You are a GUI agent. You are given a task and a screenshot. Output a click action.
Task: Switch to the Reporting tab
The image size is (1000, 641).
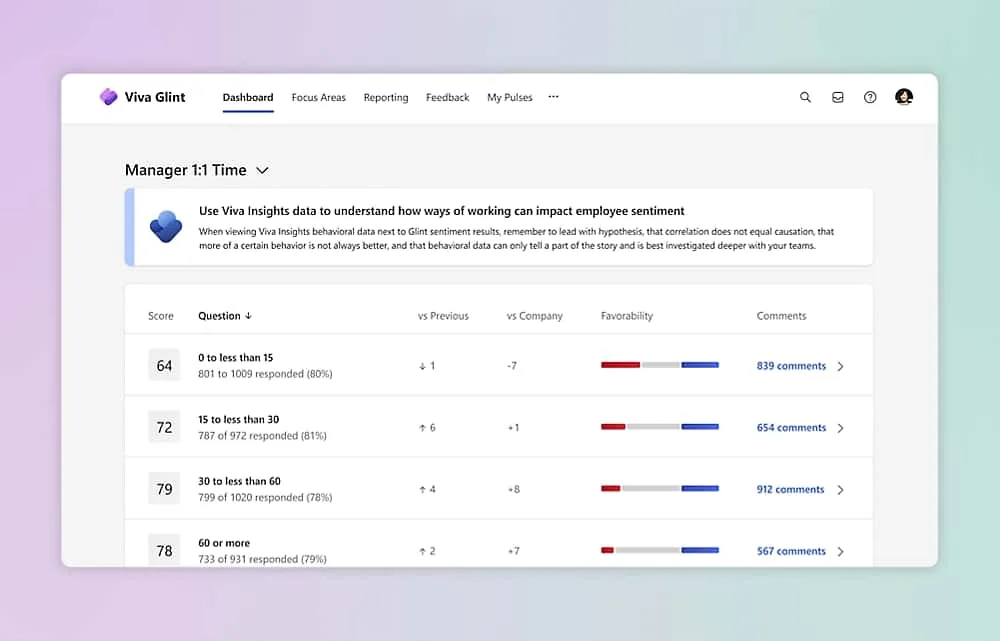click(x=386, y=98)
